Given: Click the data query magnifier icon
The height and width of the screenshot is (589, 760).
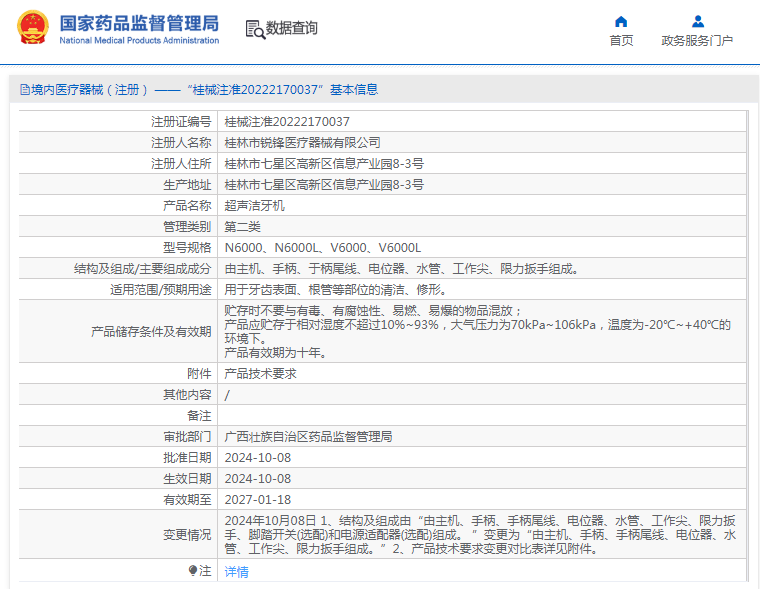Looking at the screenshot, I should point(255,30).
